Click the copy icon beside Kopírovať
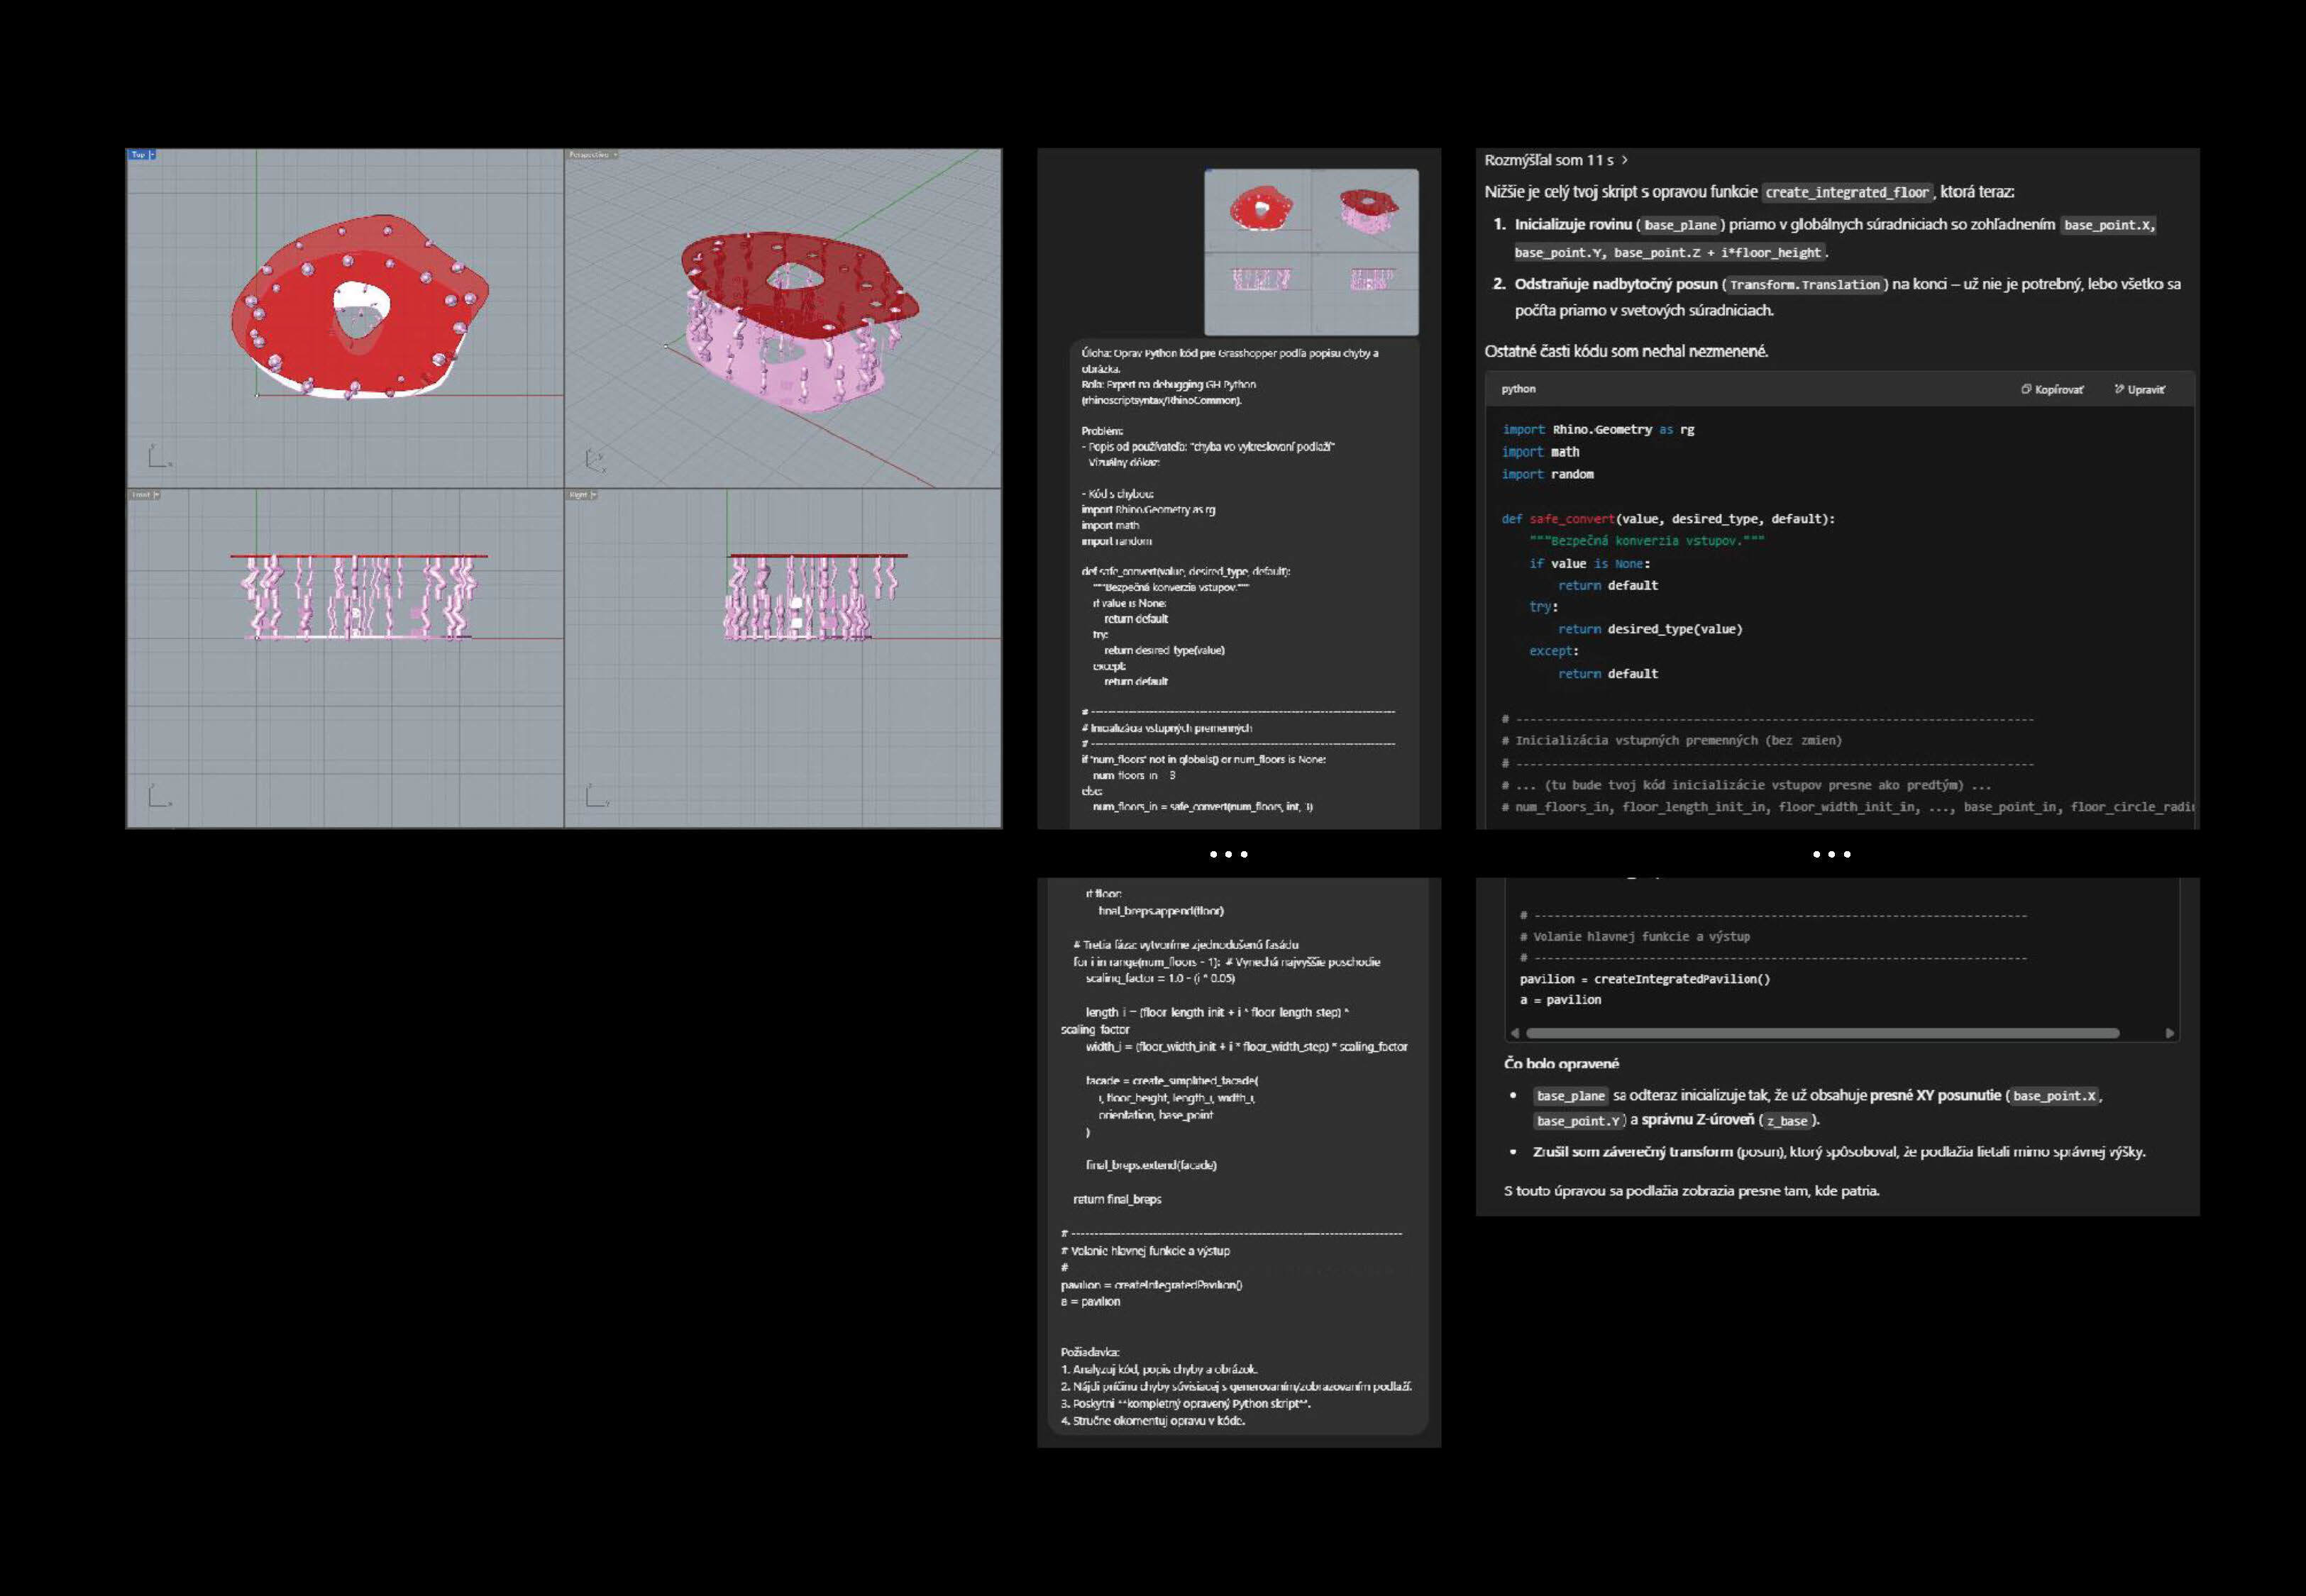Viewport: 2306px width, 1596px height. point(2026,390)
